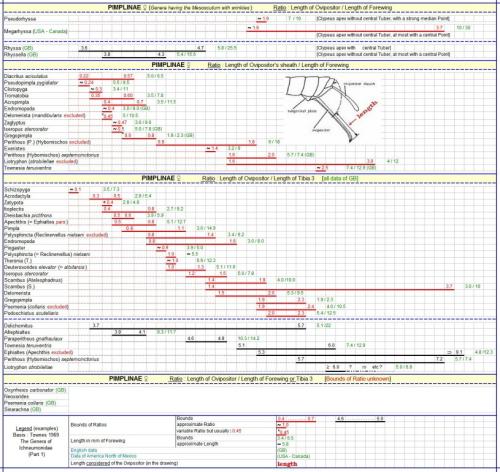Click the ovipositor anatomy drawing
The height and width of the screenshot is (472, 500).
[x=331, y=109]
